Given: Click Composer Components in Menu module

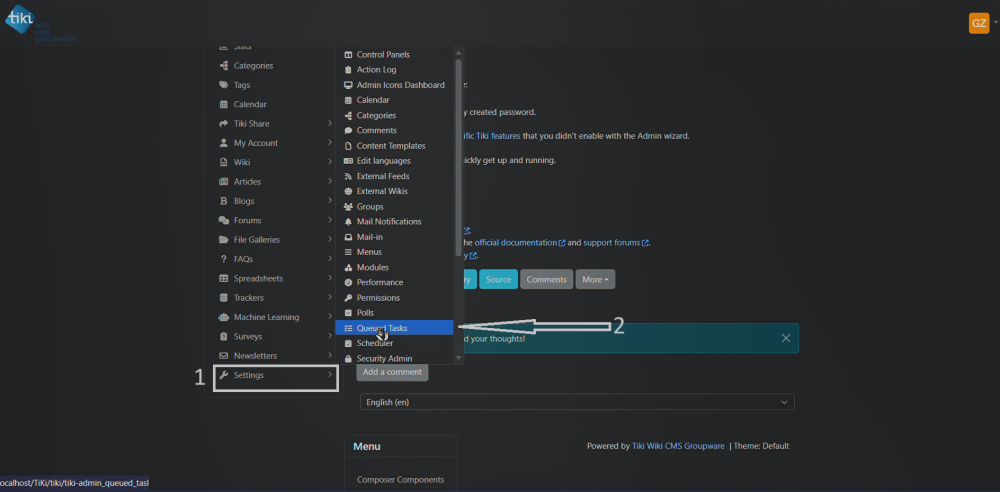Looking at the screenshot, I should tap(401, 480).
